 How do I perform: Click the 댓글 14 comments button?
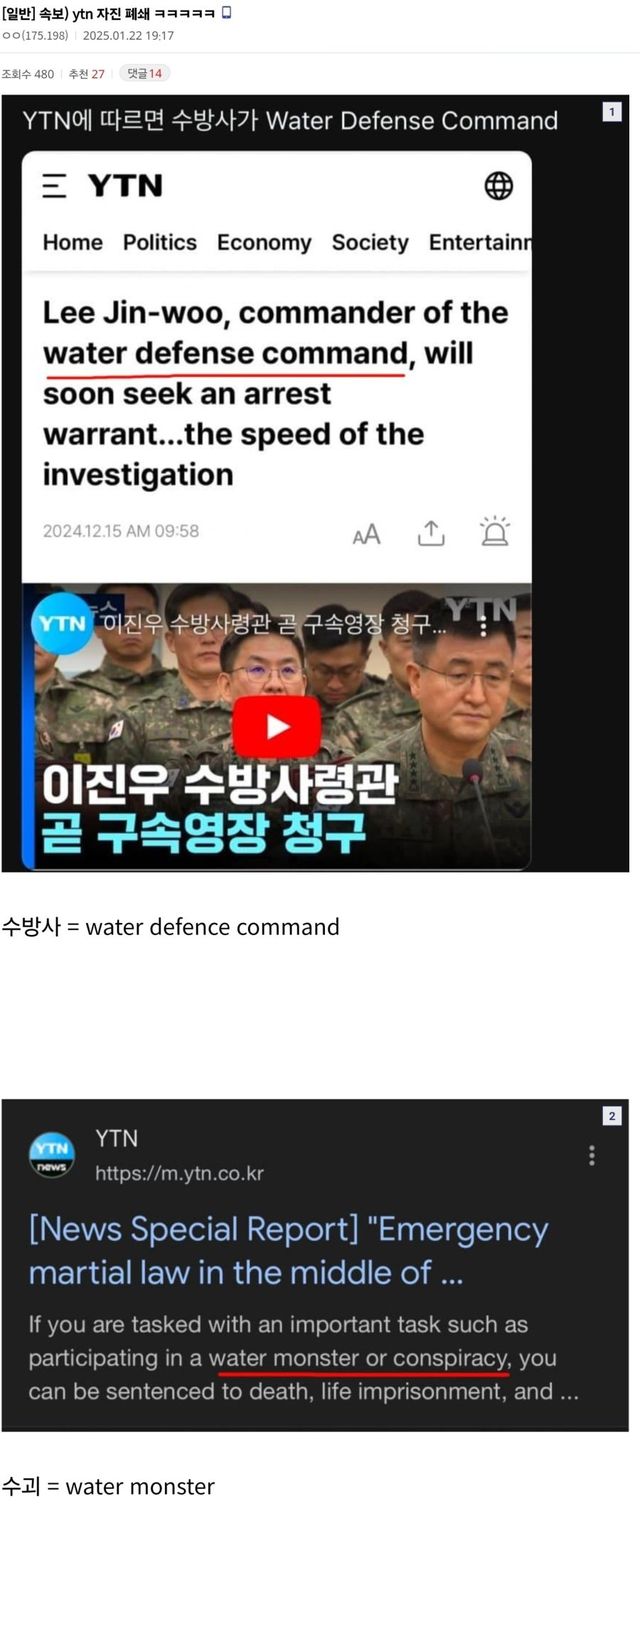point(144,73)
